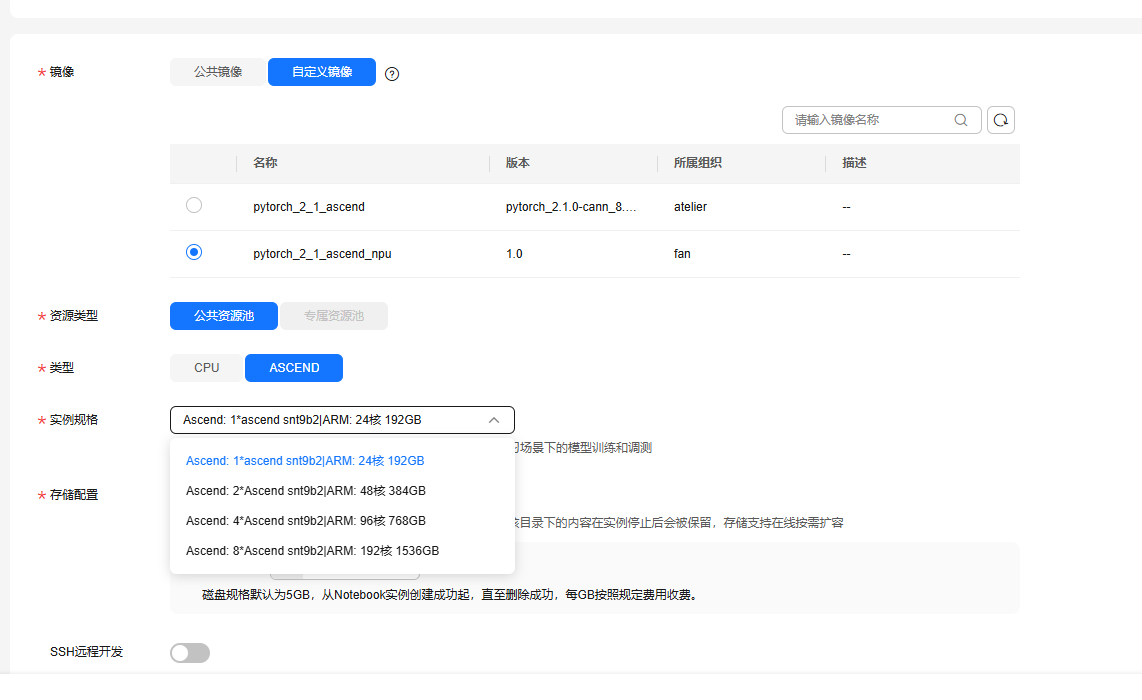Screen dimensions: 1142x700
Task: Click the 请输入镜像名称 search input field
Action: pos(865,120)
